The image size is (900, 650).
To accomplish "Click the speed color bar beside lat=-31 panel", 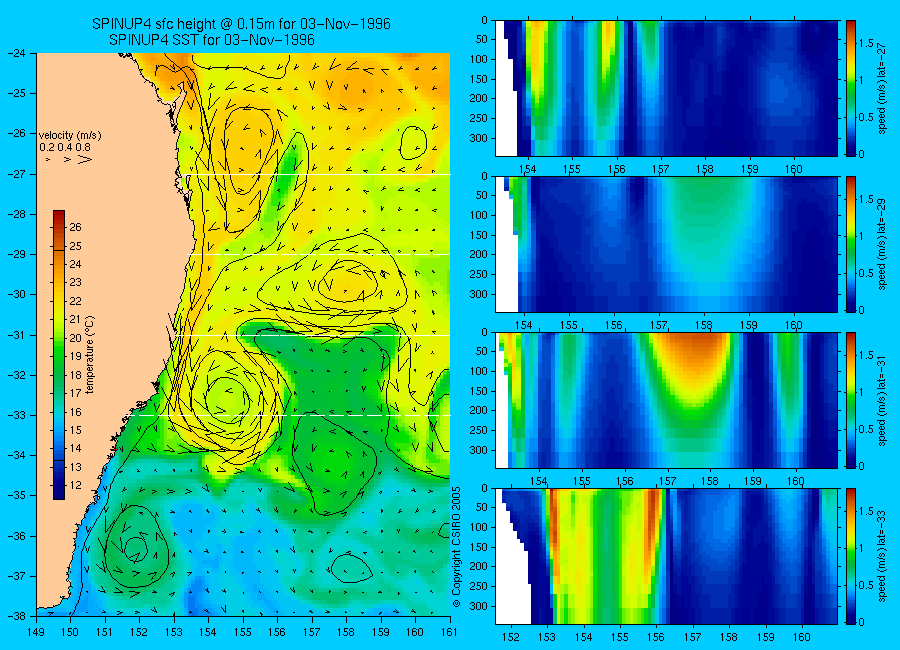I will (850, 400).
